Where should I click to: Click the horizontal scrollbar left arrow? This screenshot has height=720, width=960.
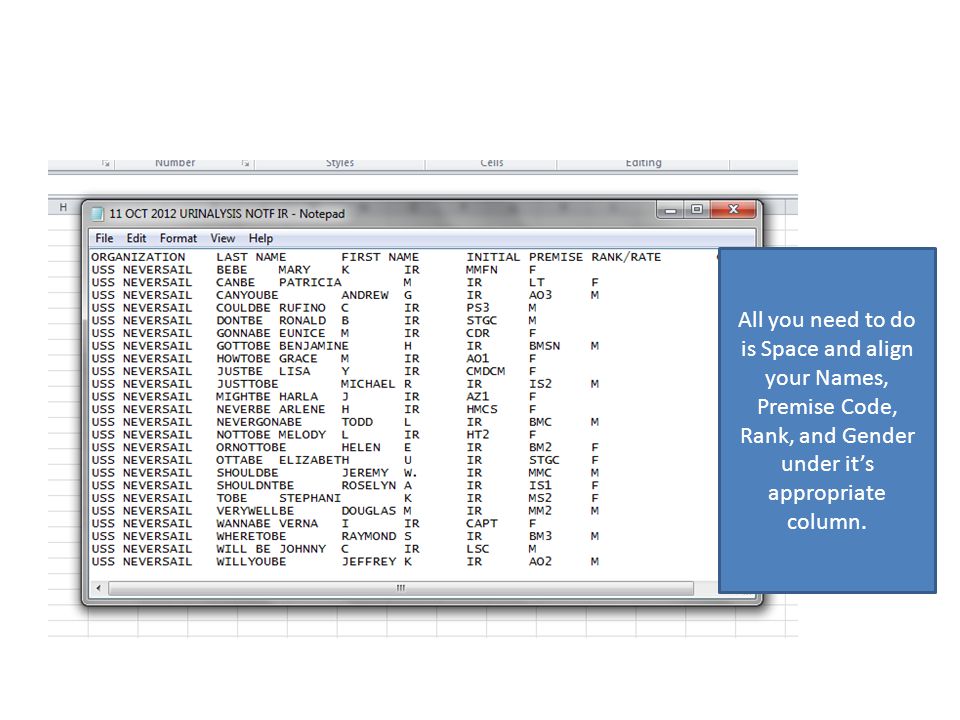tap(99, 588)
